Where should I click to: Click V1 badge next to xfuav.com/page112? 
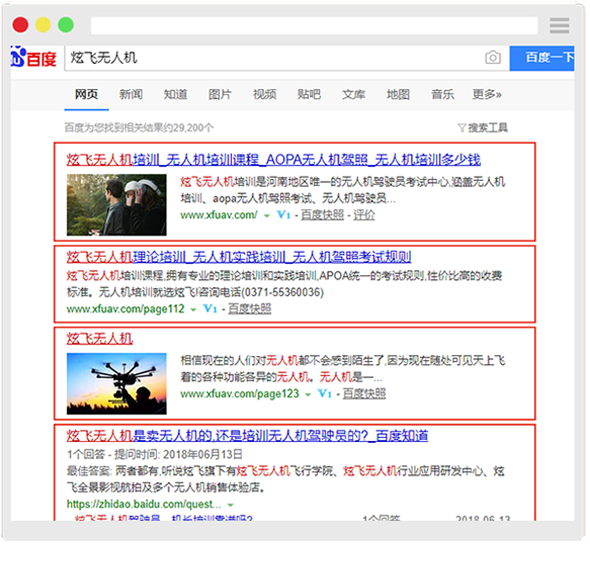[210, 309]
